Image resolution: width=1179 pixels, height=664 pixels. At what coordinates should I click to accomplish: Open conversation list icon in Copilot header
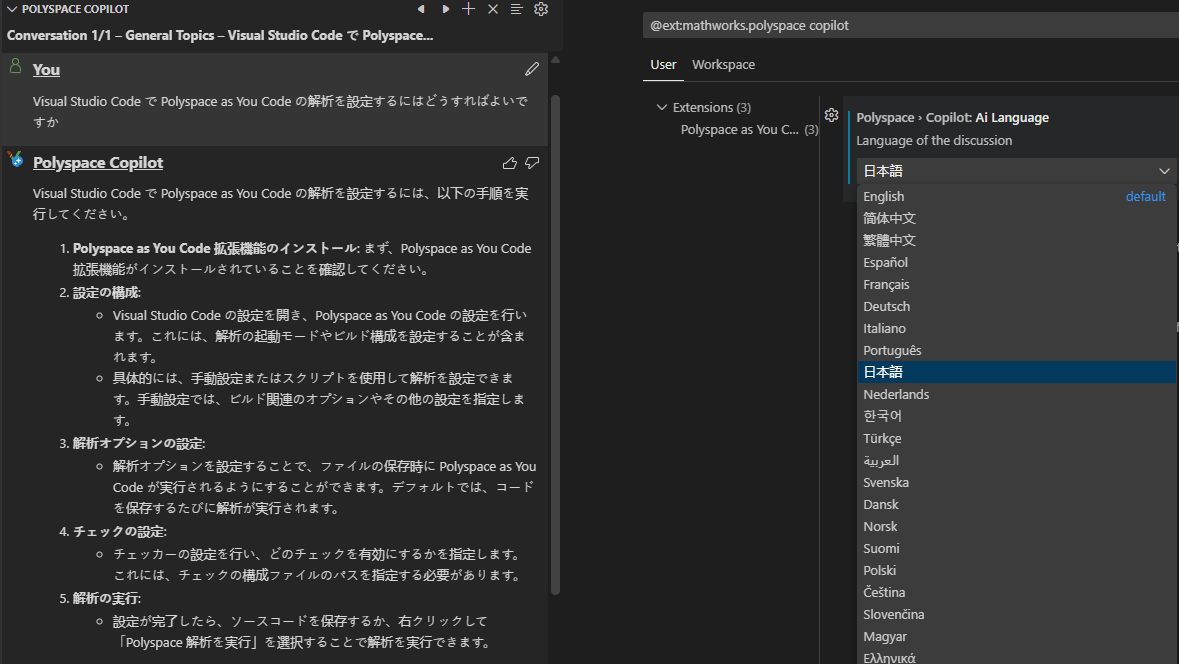(517, 9)
